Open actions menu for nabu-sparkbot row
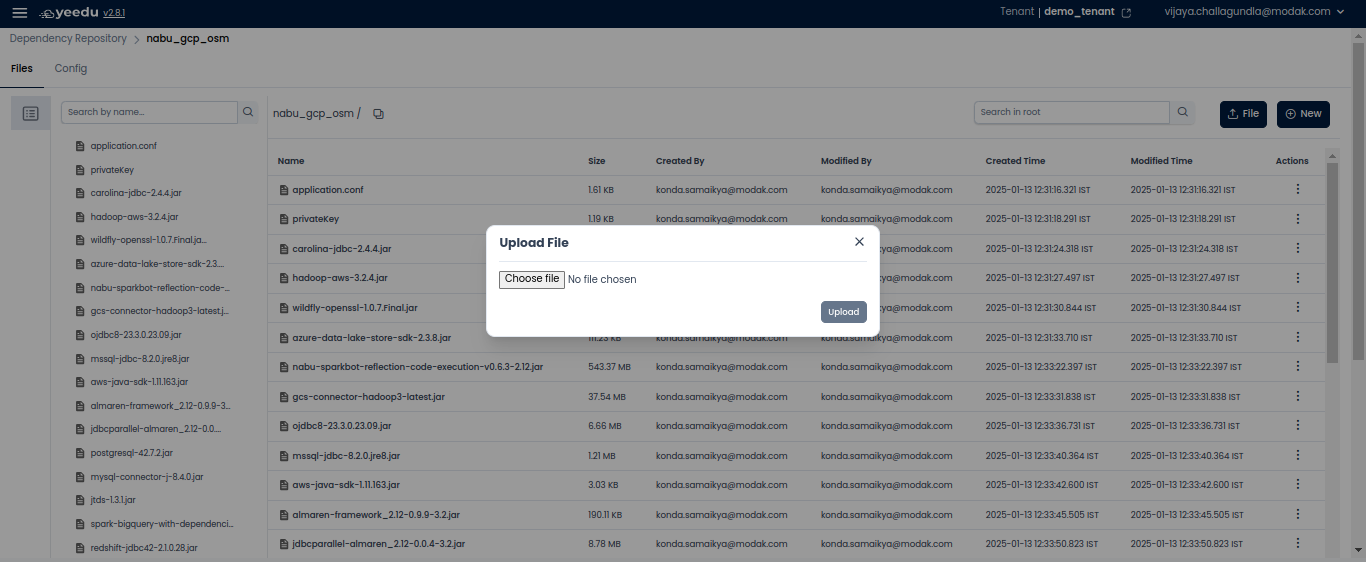1366x562 pixels. (x=1298, y=367)
